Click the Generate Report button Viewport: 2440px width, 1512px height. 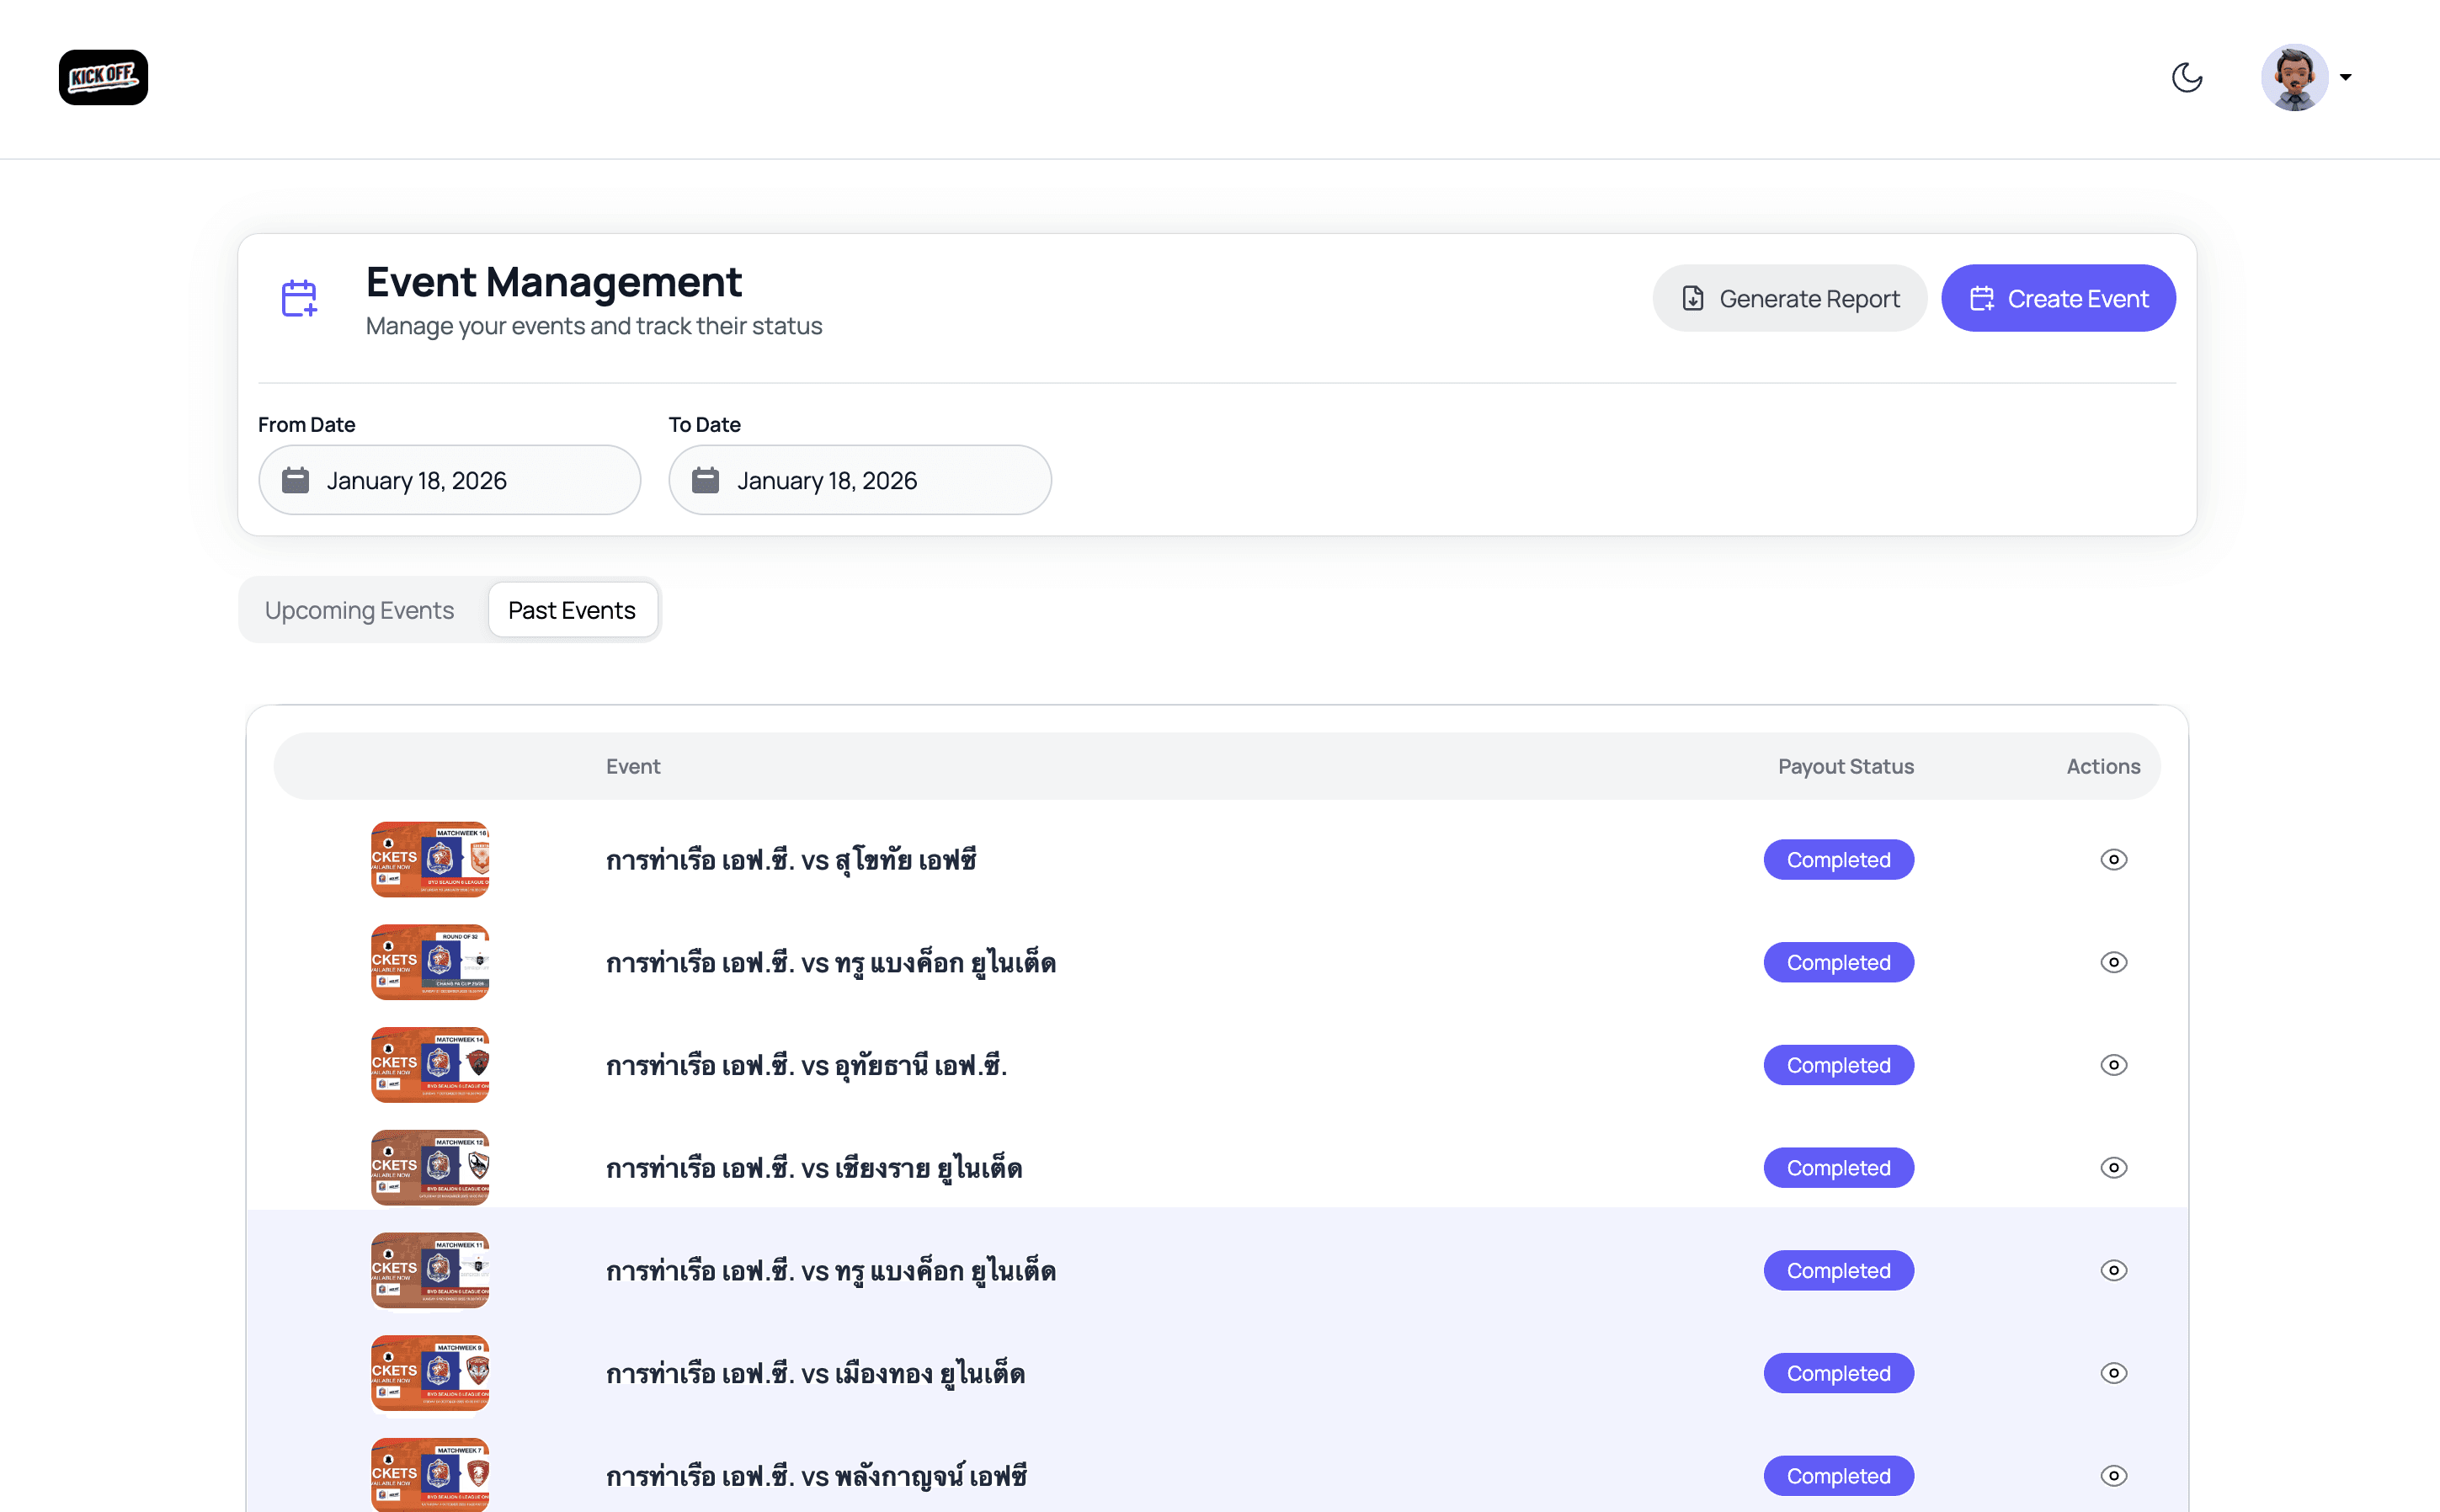(1789, 298)
